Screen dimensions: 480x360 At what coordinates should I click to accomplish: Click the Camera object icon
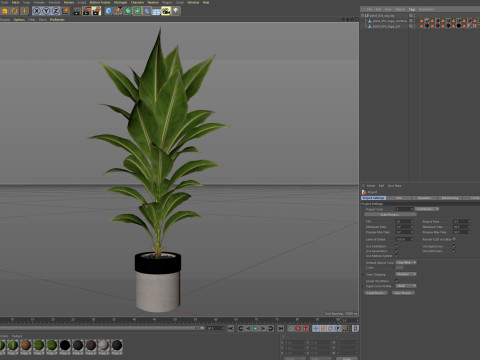click(166, 11)
